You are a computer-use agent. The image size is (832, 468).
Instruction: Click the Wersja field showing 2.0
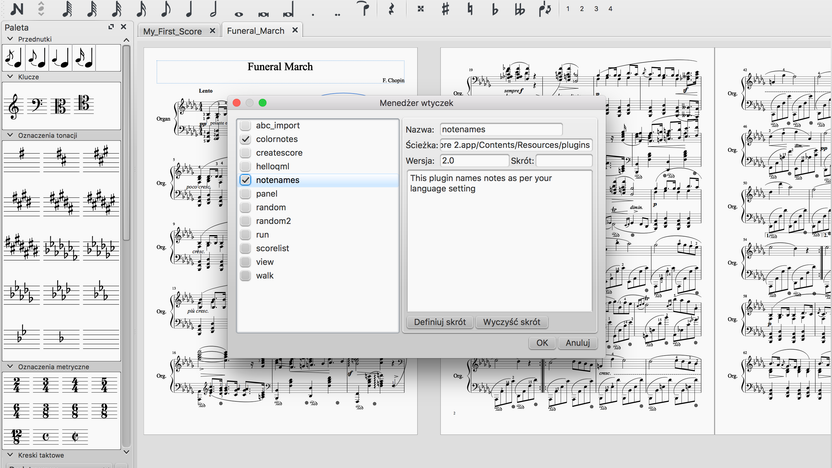474,160
